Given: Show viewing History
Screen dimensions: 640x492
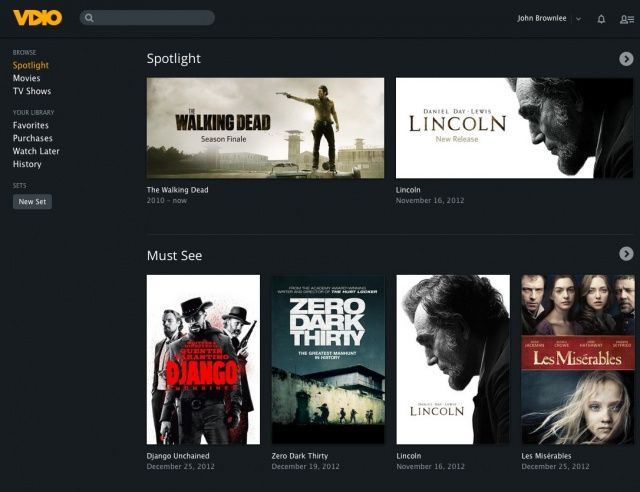Looking at the screenshot, I should pos(27,165).
